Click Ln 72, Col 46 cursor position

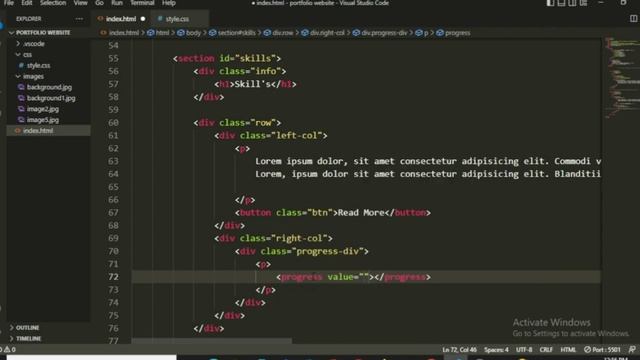click(459, 350)
